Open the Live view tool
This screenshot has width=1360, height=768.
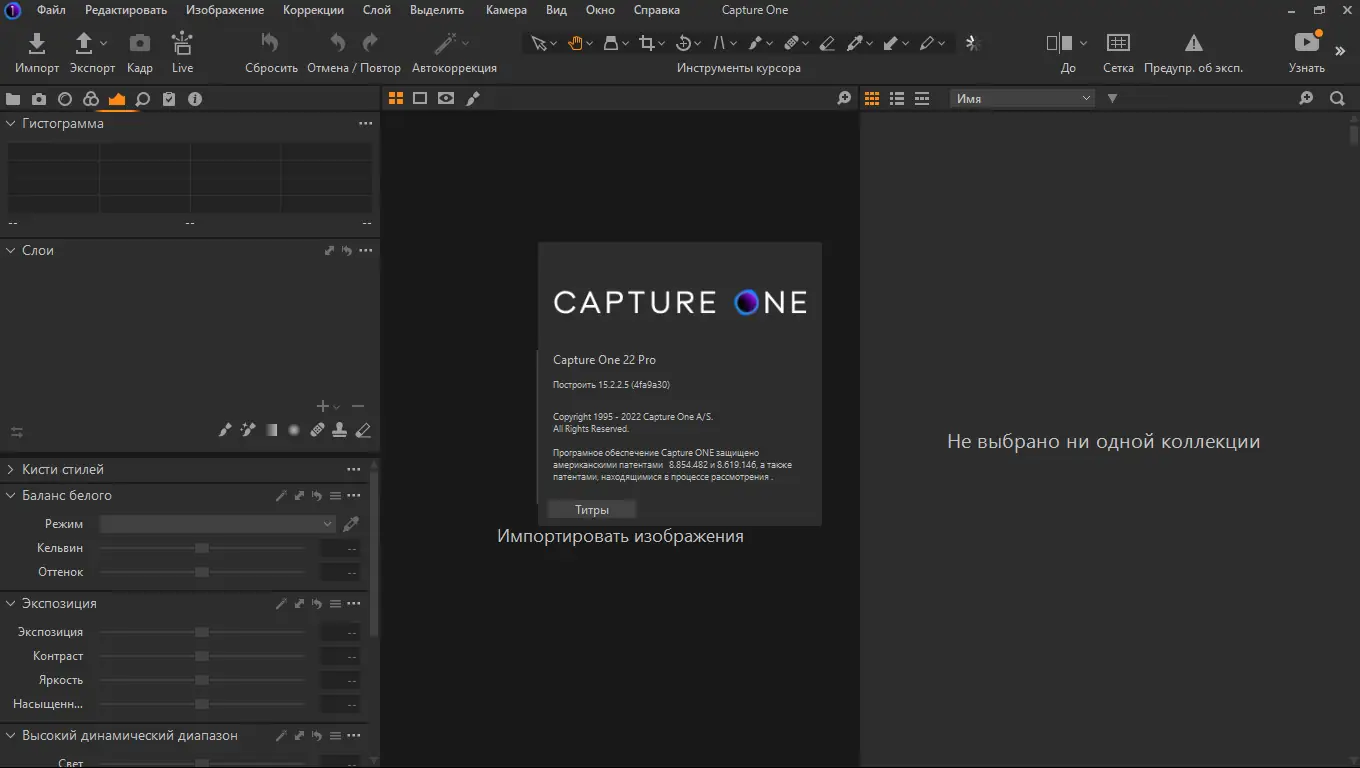tap(182, 44)
